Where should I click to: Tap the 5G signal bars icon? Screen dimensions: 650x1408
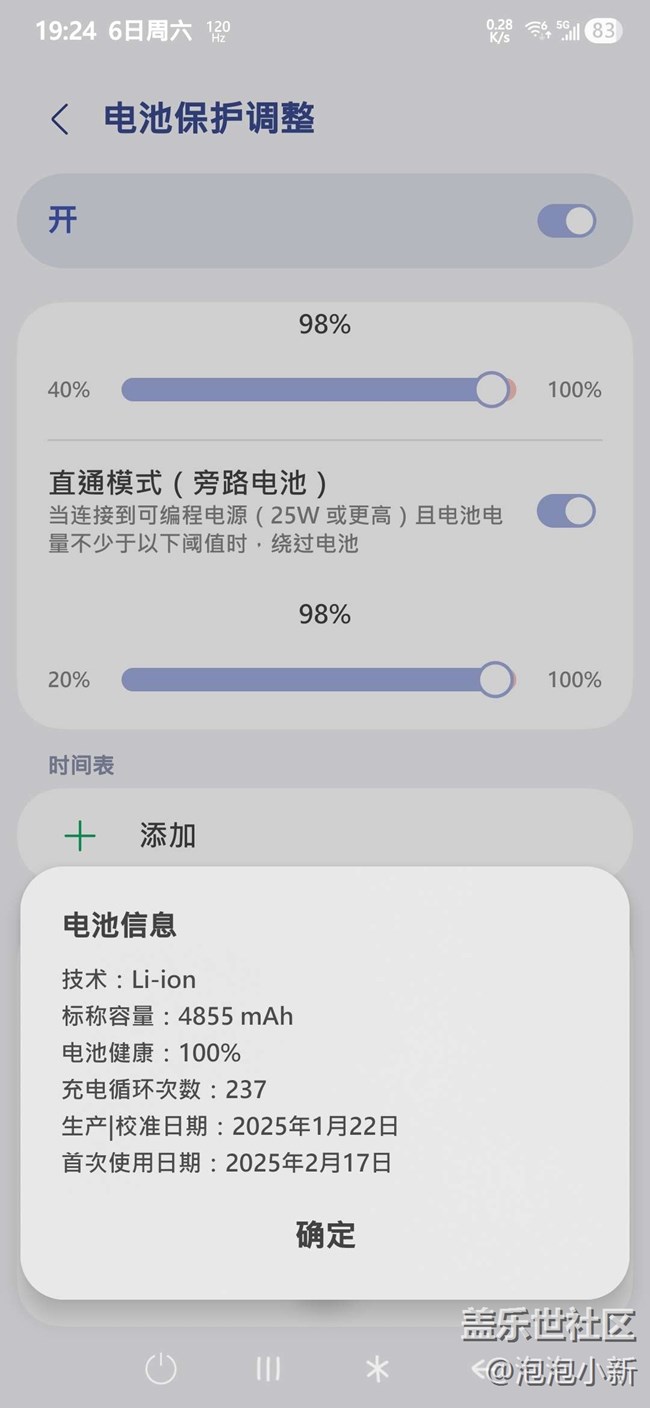point(568,31)
